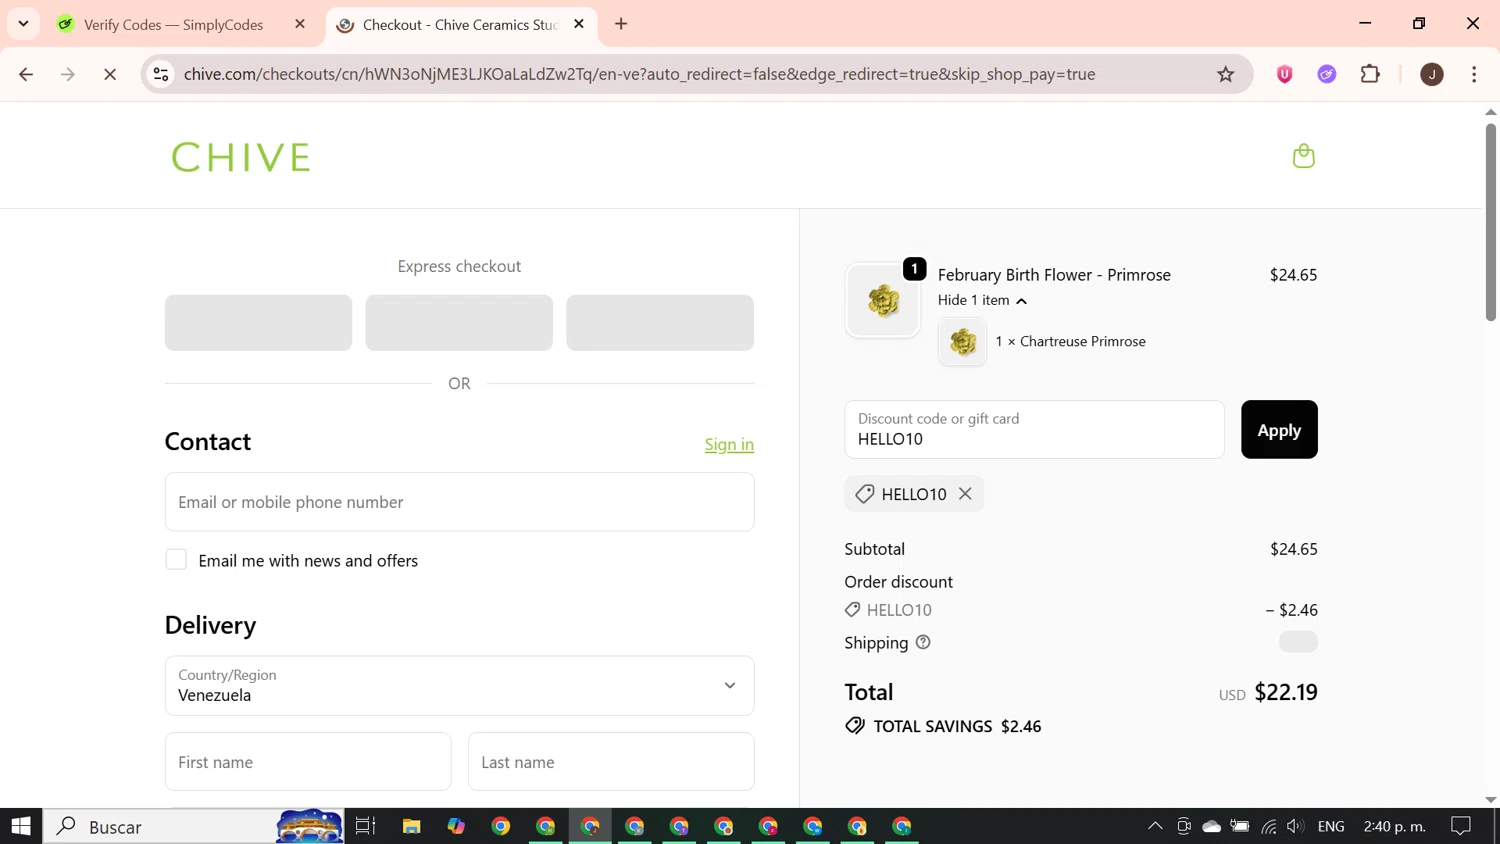Click the First name field
This screenshot has height=844, width=1500.
click(x=308, y=762)
